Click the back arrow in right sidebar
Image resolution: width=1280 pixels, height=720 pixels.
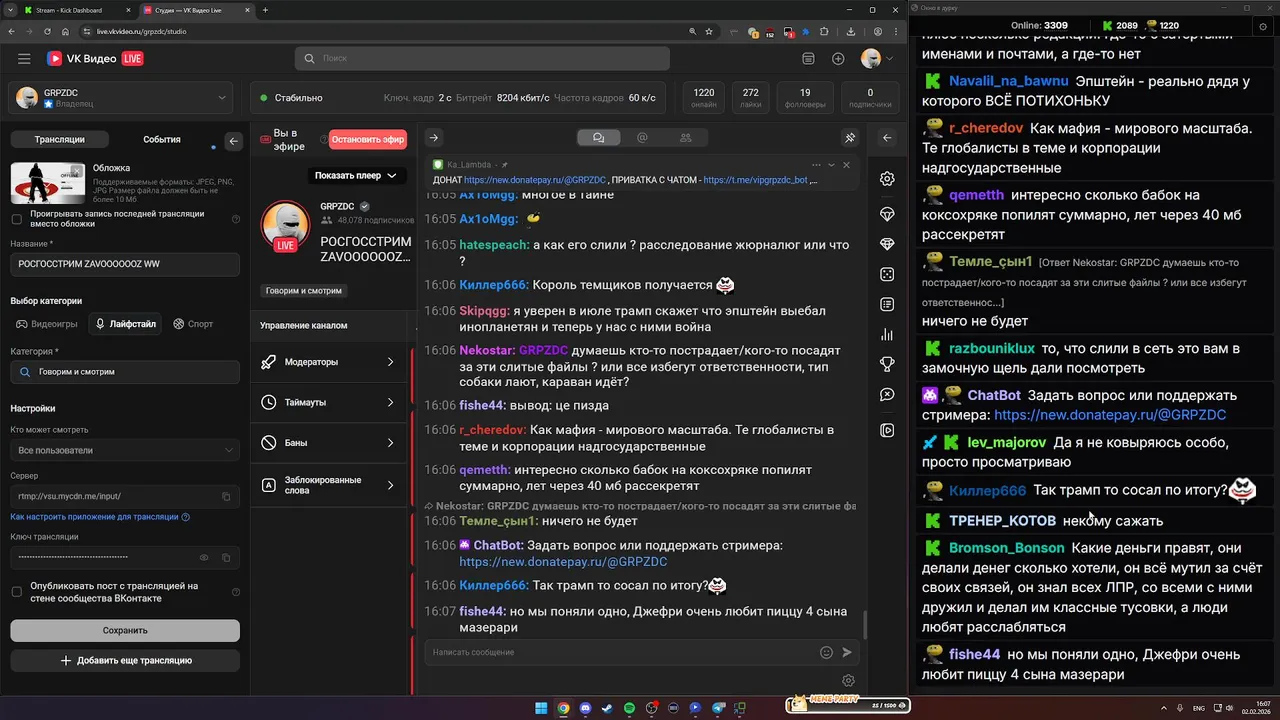[887, 138]
